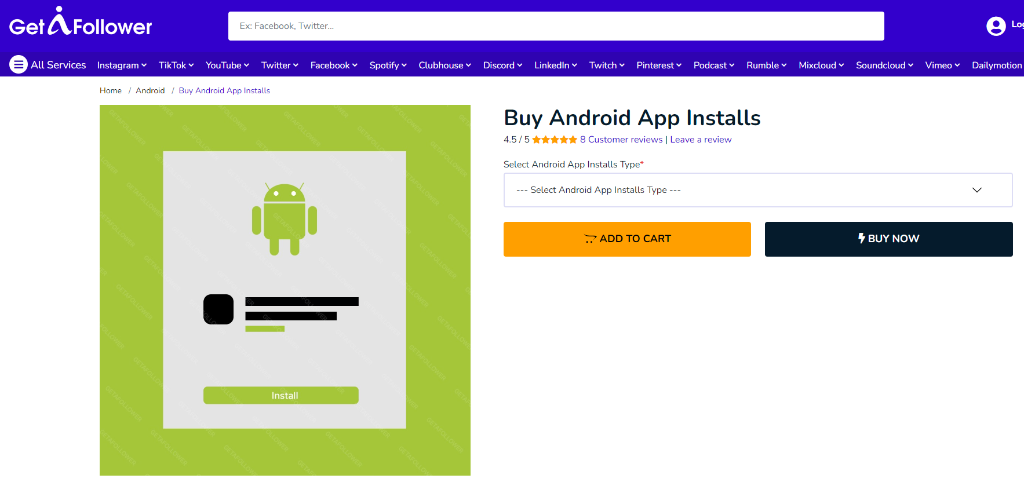Focus the search field
The image size is (1024, 482).
pyautogui.click(x=556, y=26)
